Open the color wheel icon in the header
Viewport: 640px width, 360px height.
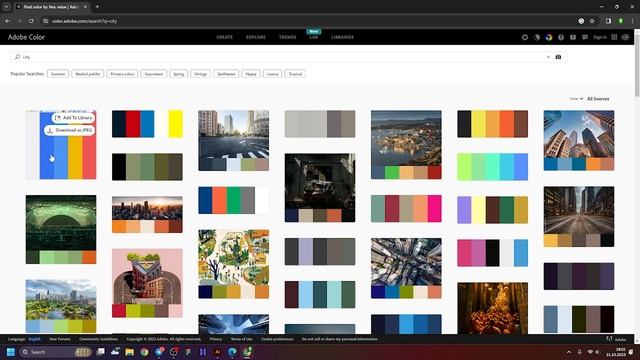549,37
